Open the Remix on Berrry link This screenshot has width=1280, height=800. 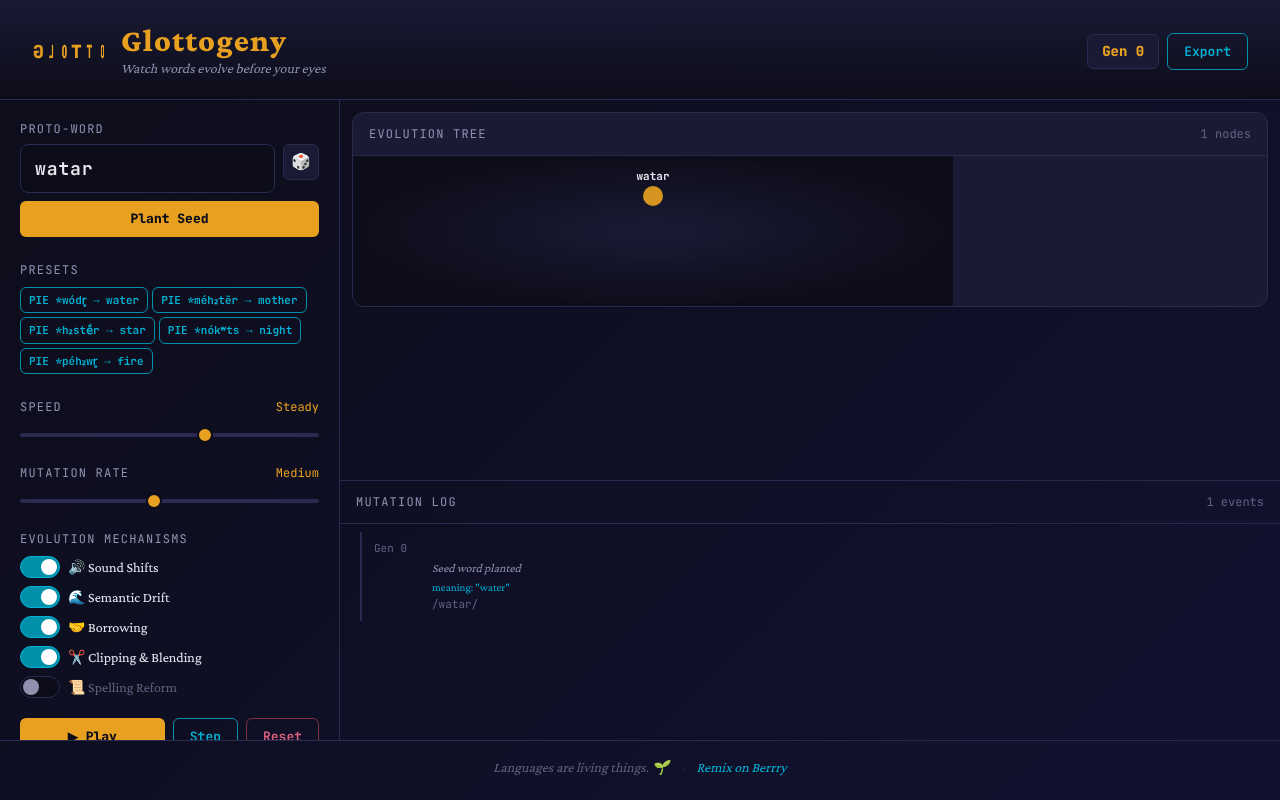pyautogui.click(x=742, y=767)
